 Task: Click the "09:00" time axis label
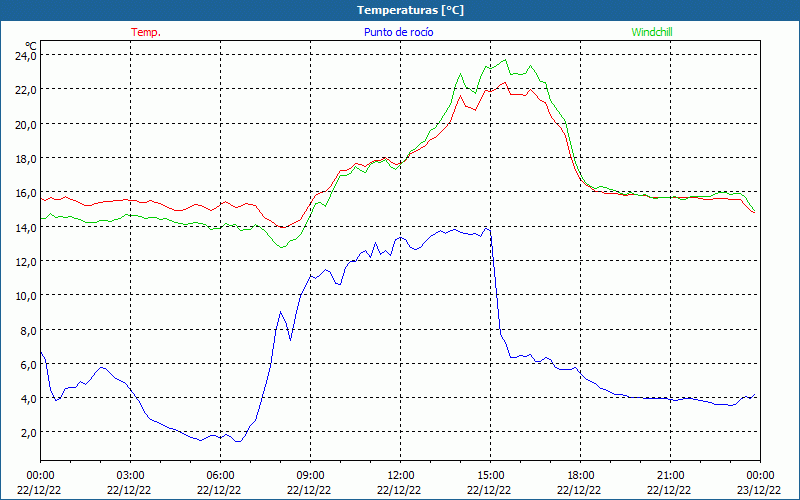[310, 476]
